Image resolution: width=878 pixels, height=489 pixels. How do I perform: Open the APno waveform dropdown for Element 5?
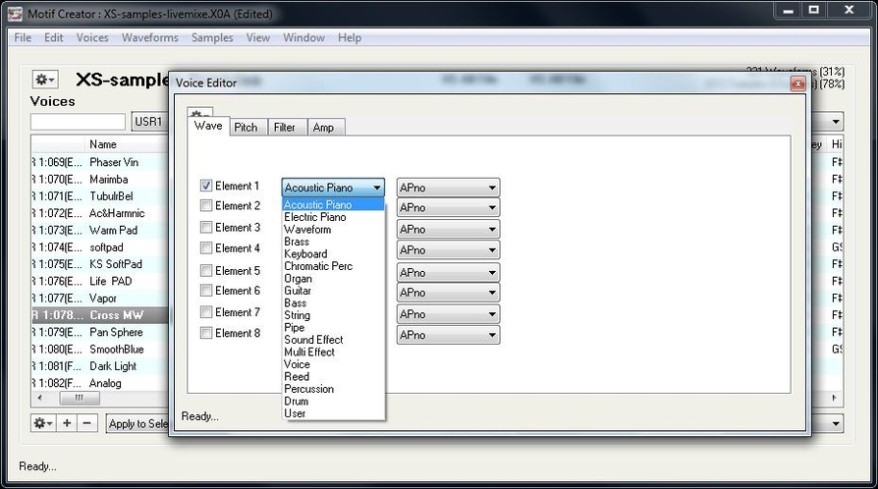point(448,273)
